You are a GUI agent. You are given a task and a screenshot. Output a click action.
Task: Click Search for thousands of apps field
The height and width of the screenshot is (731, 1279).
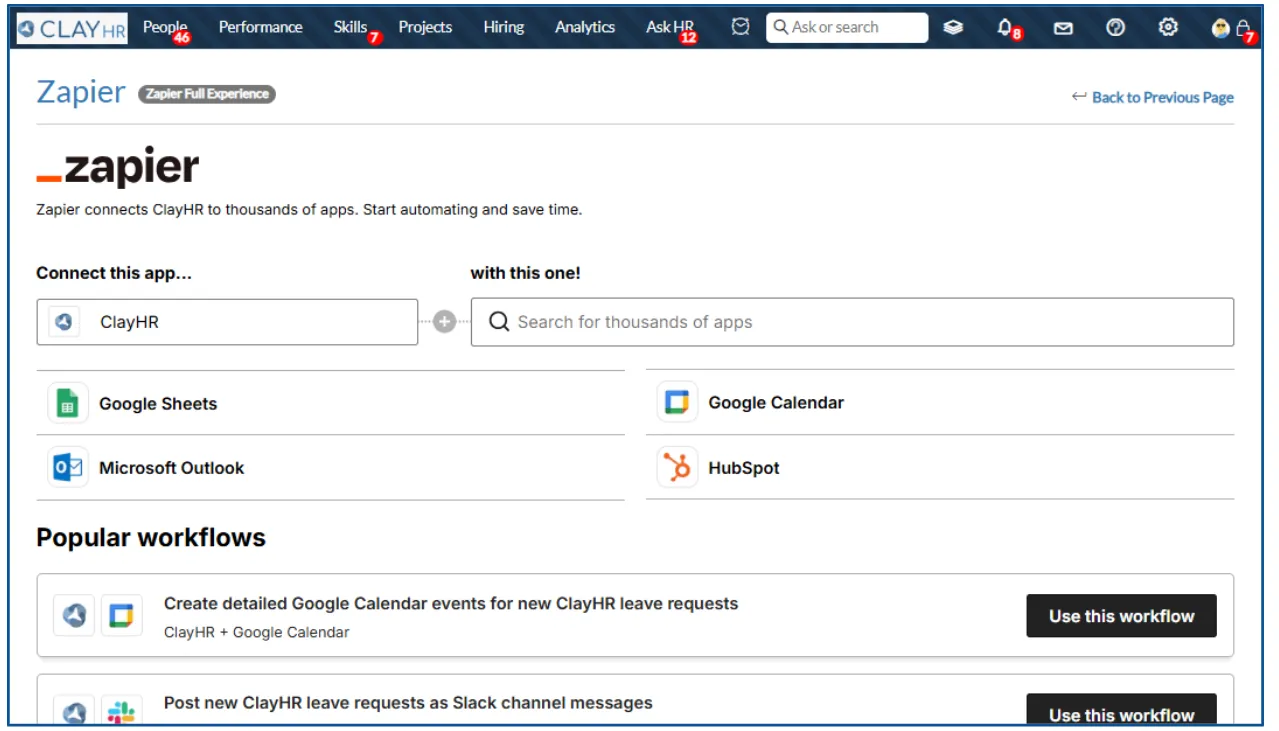(x=852, y=322)
